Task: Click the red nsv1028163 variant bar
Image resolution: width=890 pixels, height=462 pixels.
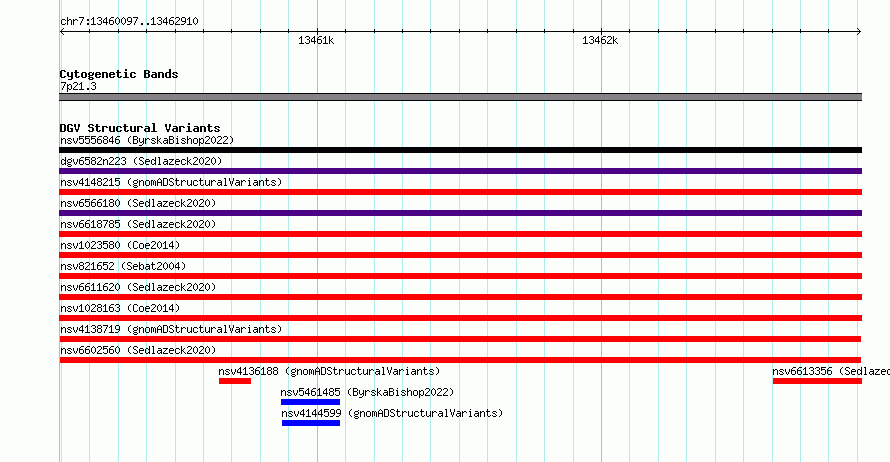Action: tap(460, 318)
